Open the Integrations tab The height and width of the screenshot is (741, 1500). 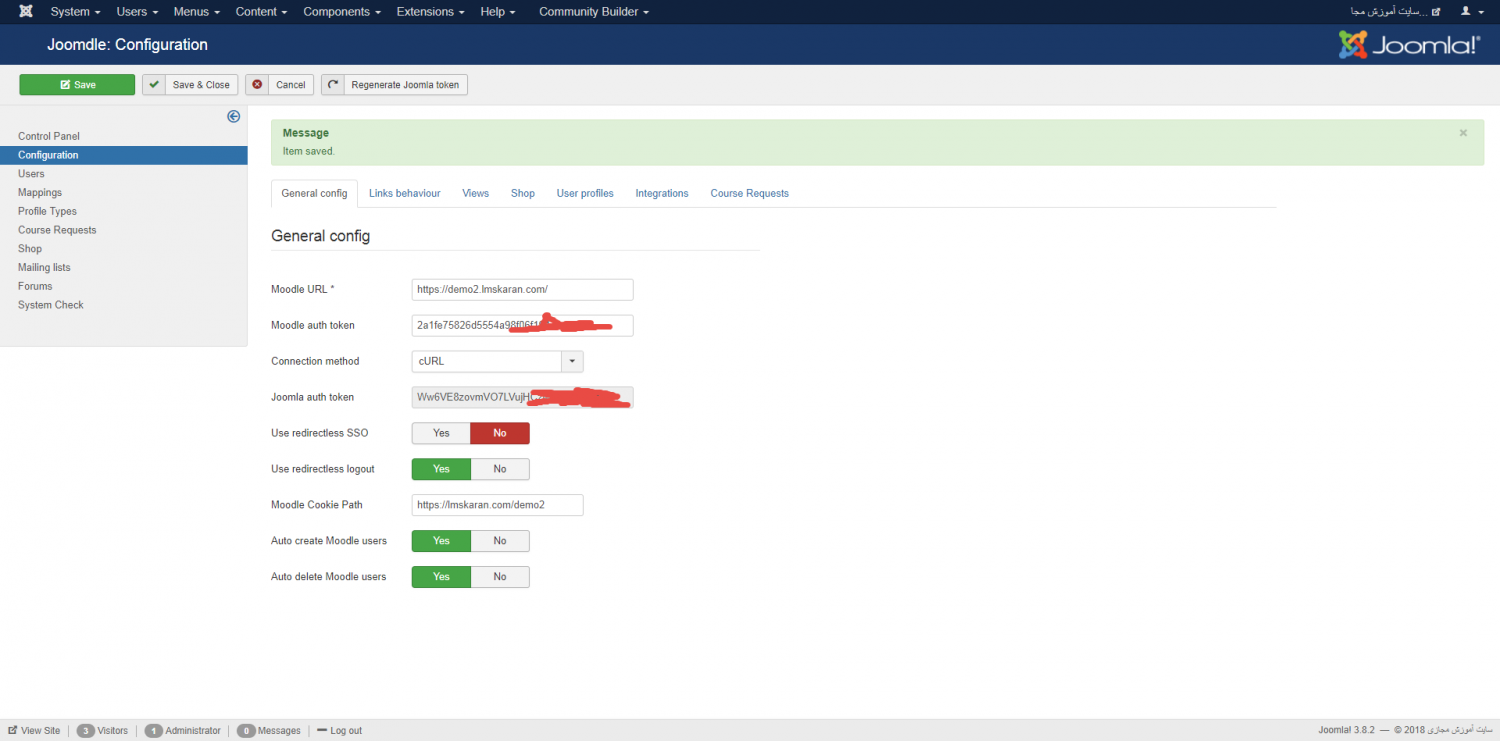661,193
